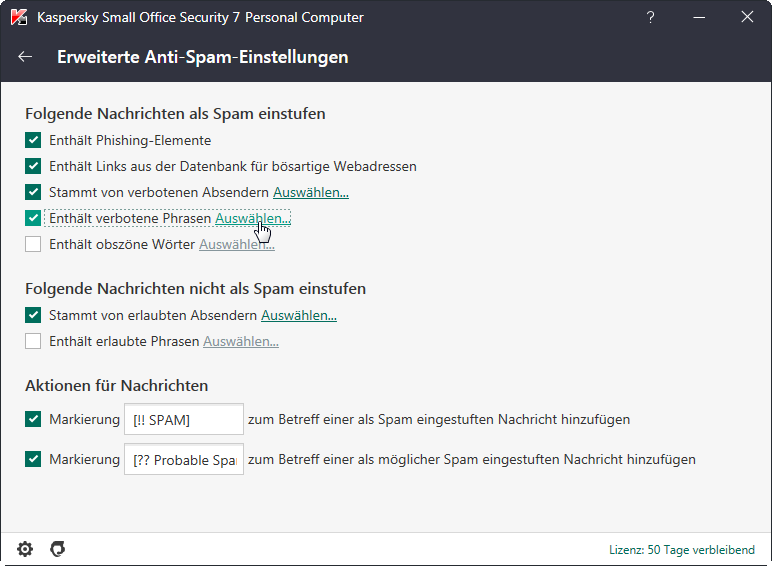
Task: Uncheck 'Enthält Phishing-Elemente' checkbox
Action: coord(33,141)
